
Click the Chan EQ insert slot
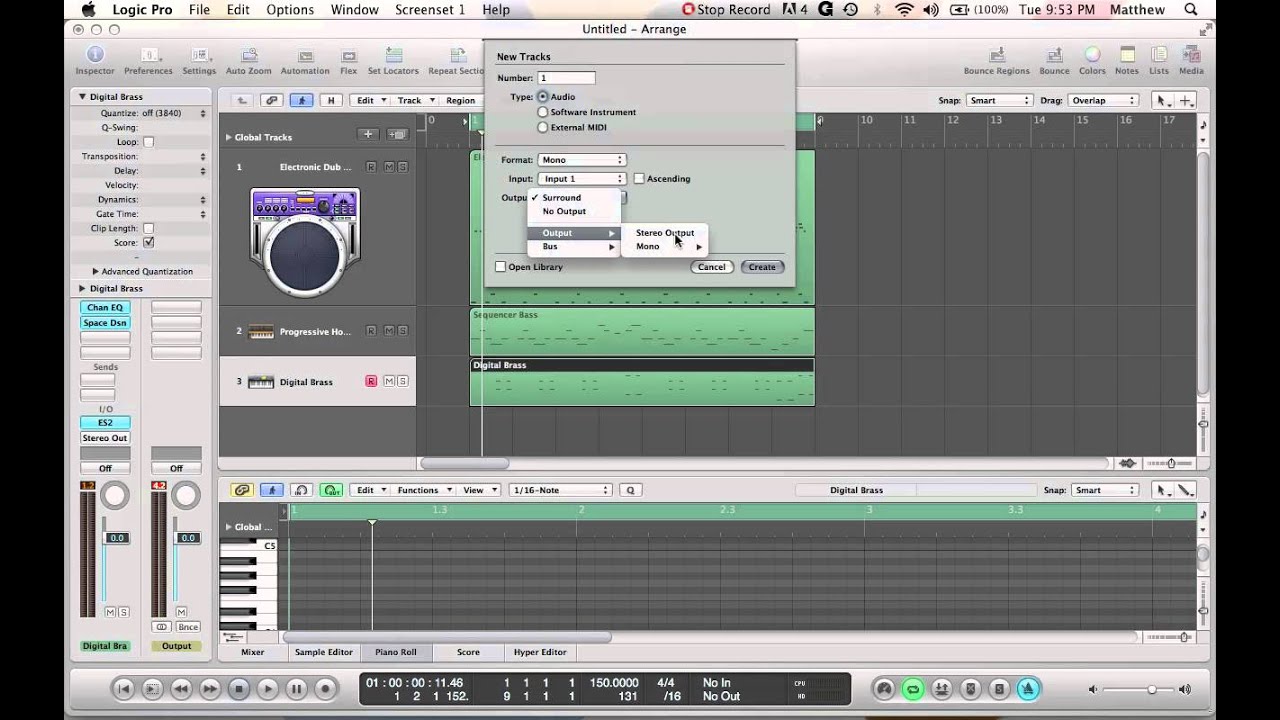pos(105,308)
